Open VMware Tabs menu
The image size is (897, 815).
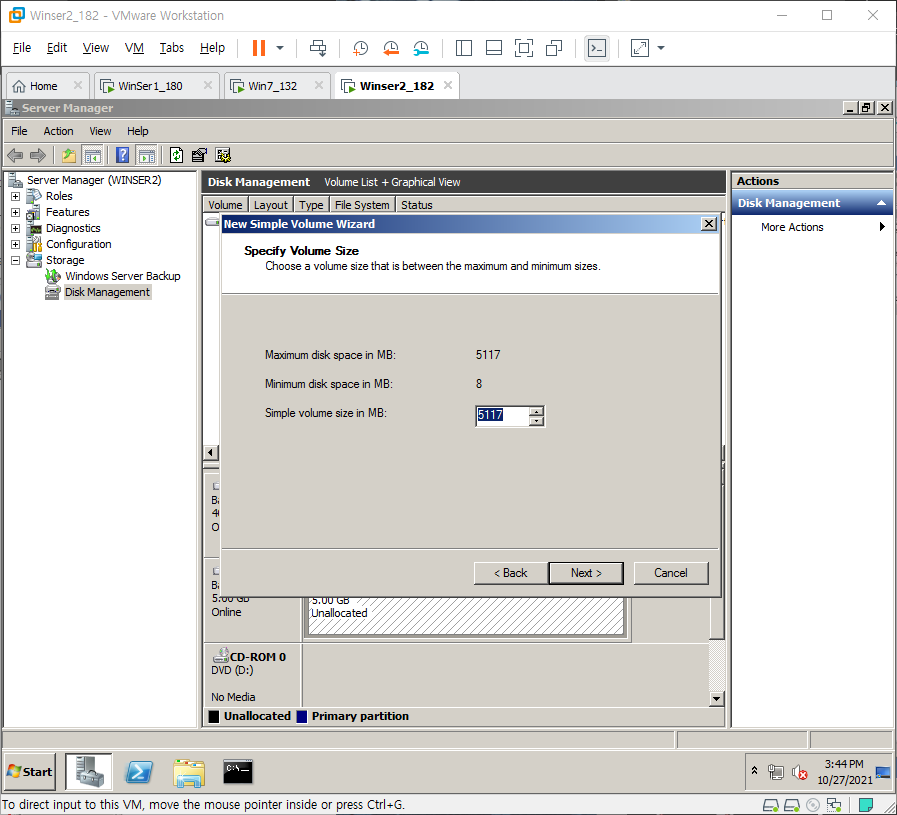(x=171, y=48)
